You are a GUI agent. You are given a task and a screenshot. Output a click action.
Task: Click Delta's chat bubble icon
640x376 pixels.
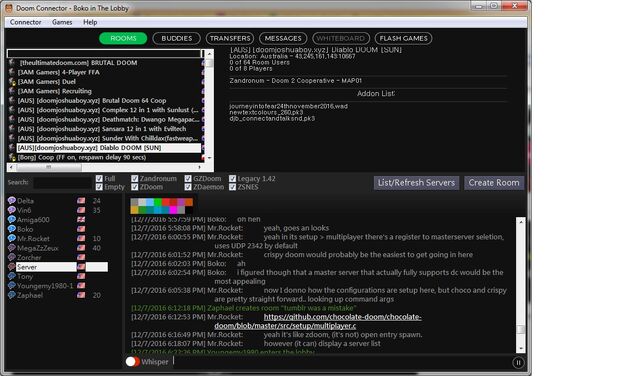[11, 200]
